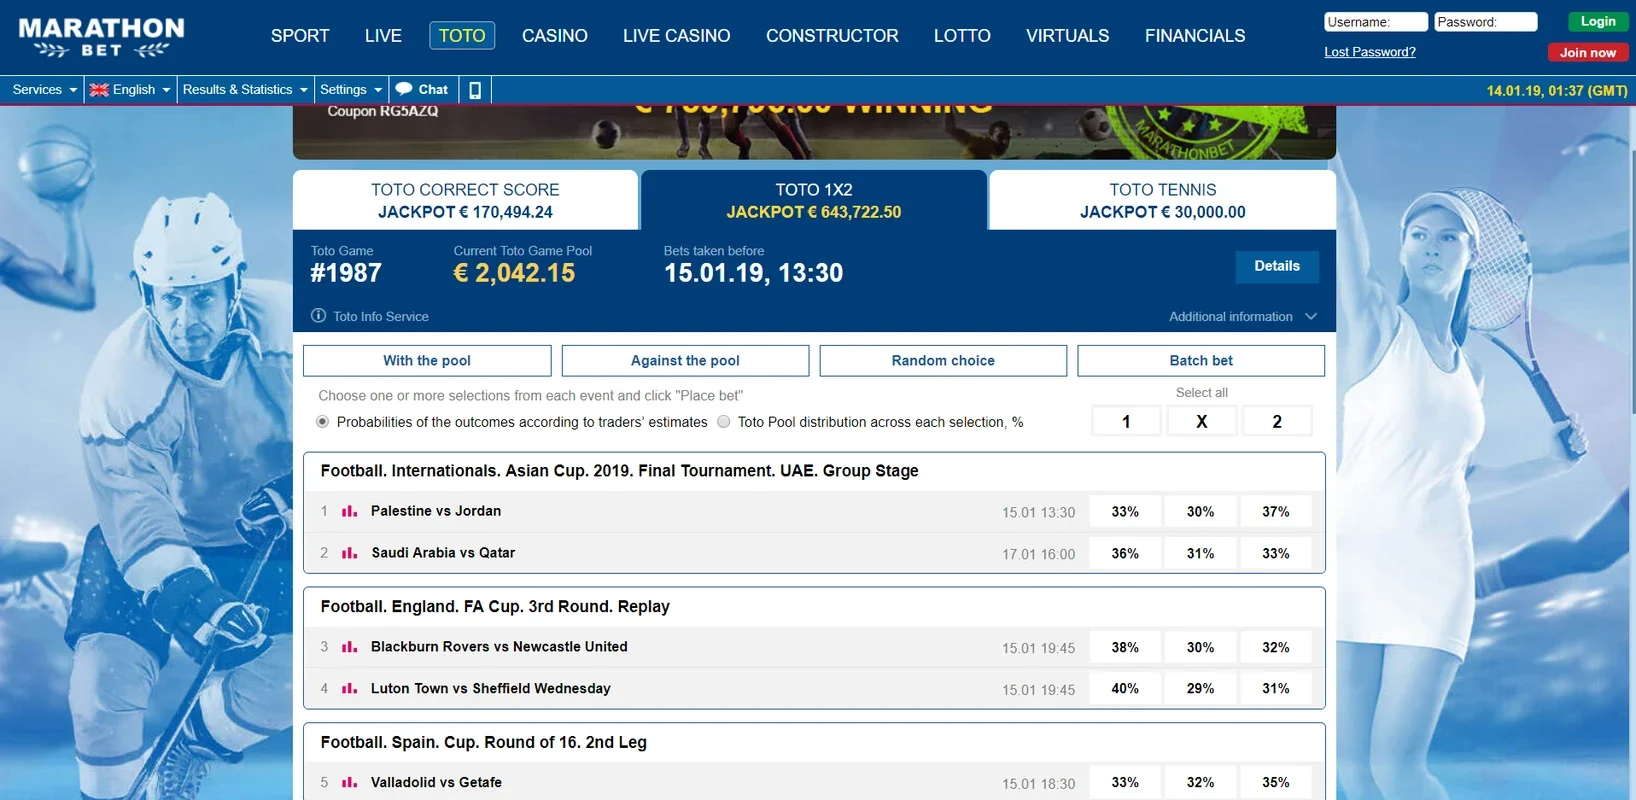The height and width of the screenshot is (800, 1636).
Task: Show statistics icon for Palestine vs Jordan
Action: coord(349,511)
